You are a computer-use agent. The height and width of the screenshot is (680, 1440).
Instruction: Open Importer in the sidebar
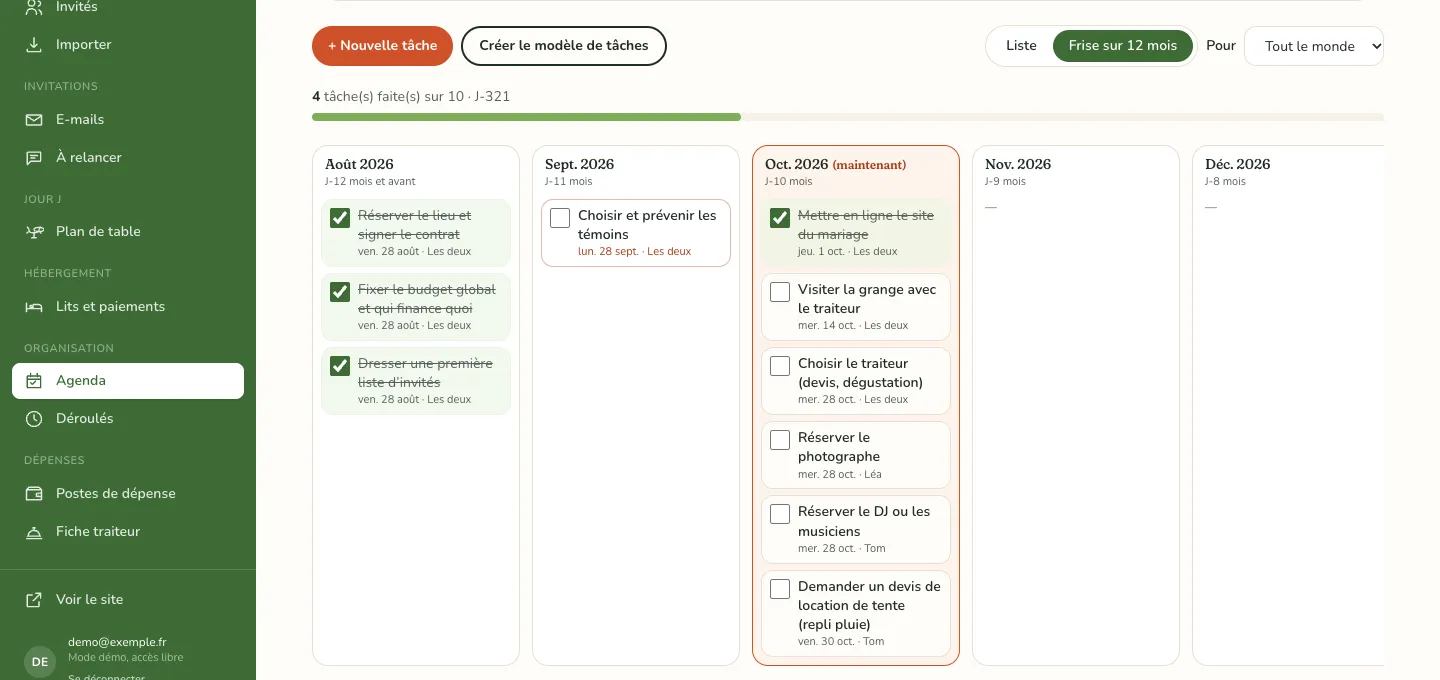128,45
